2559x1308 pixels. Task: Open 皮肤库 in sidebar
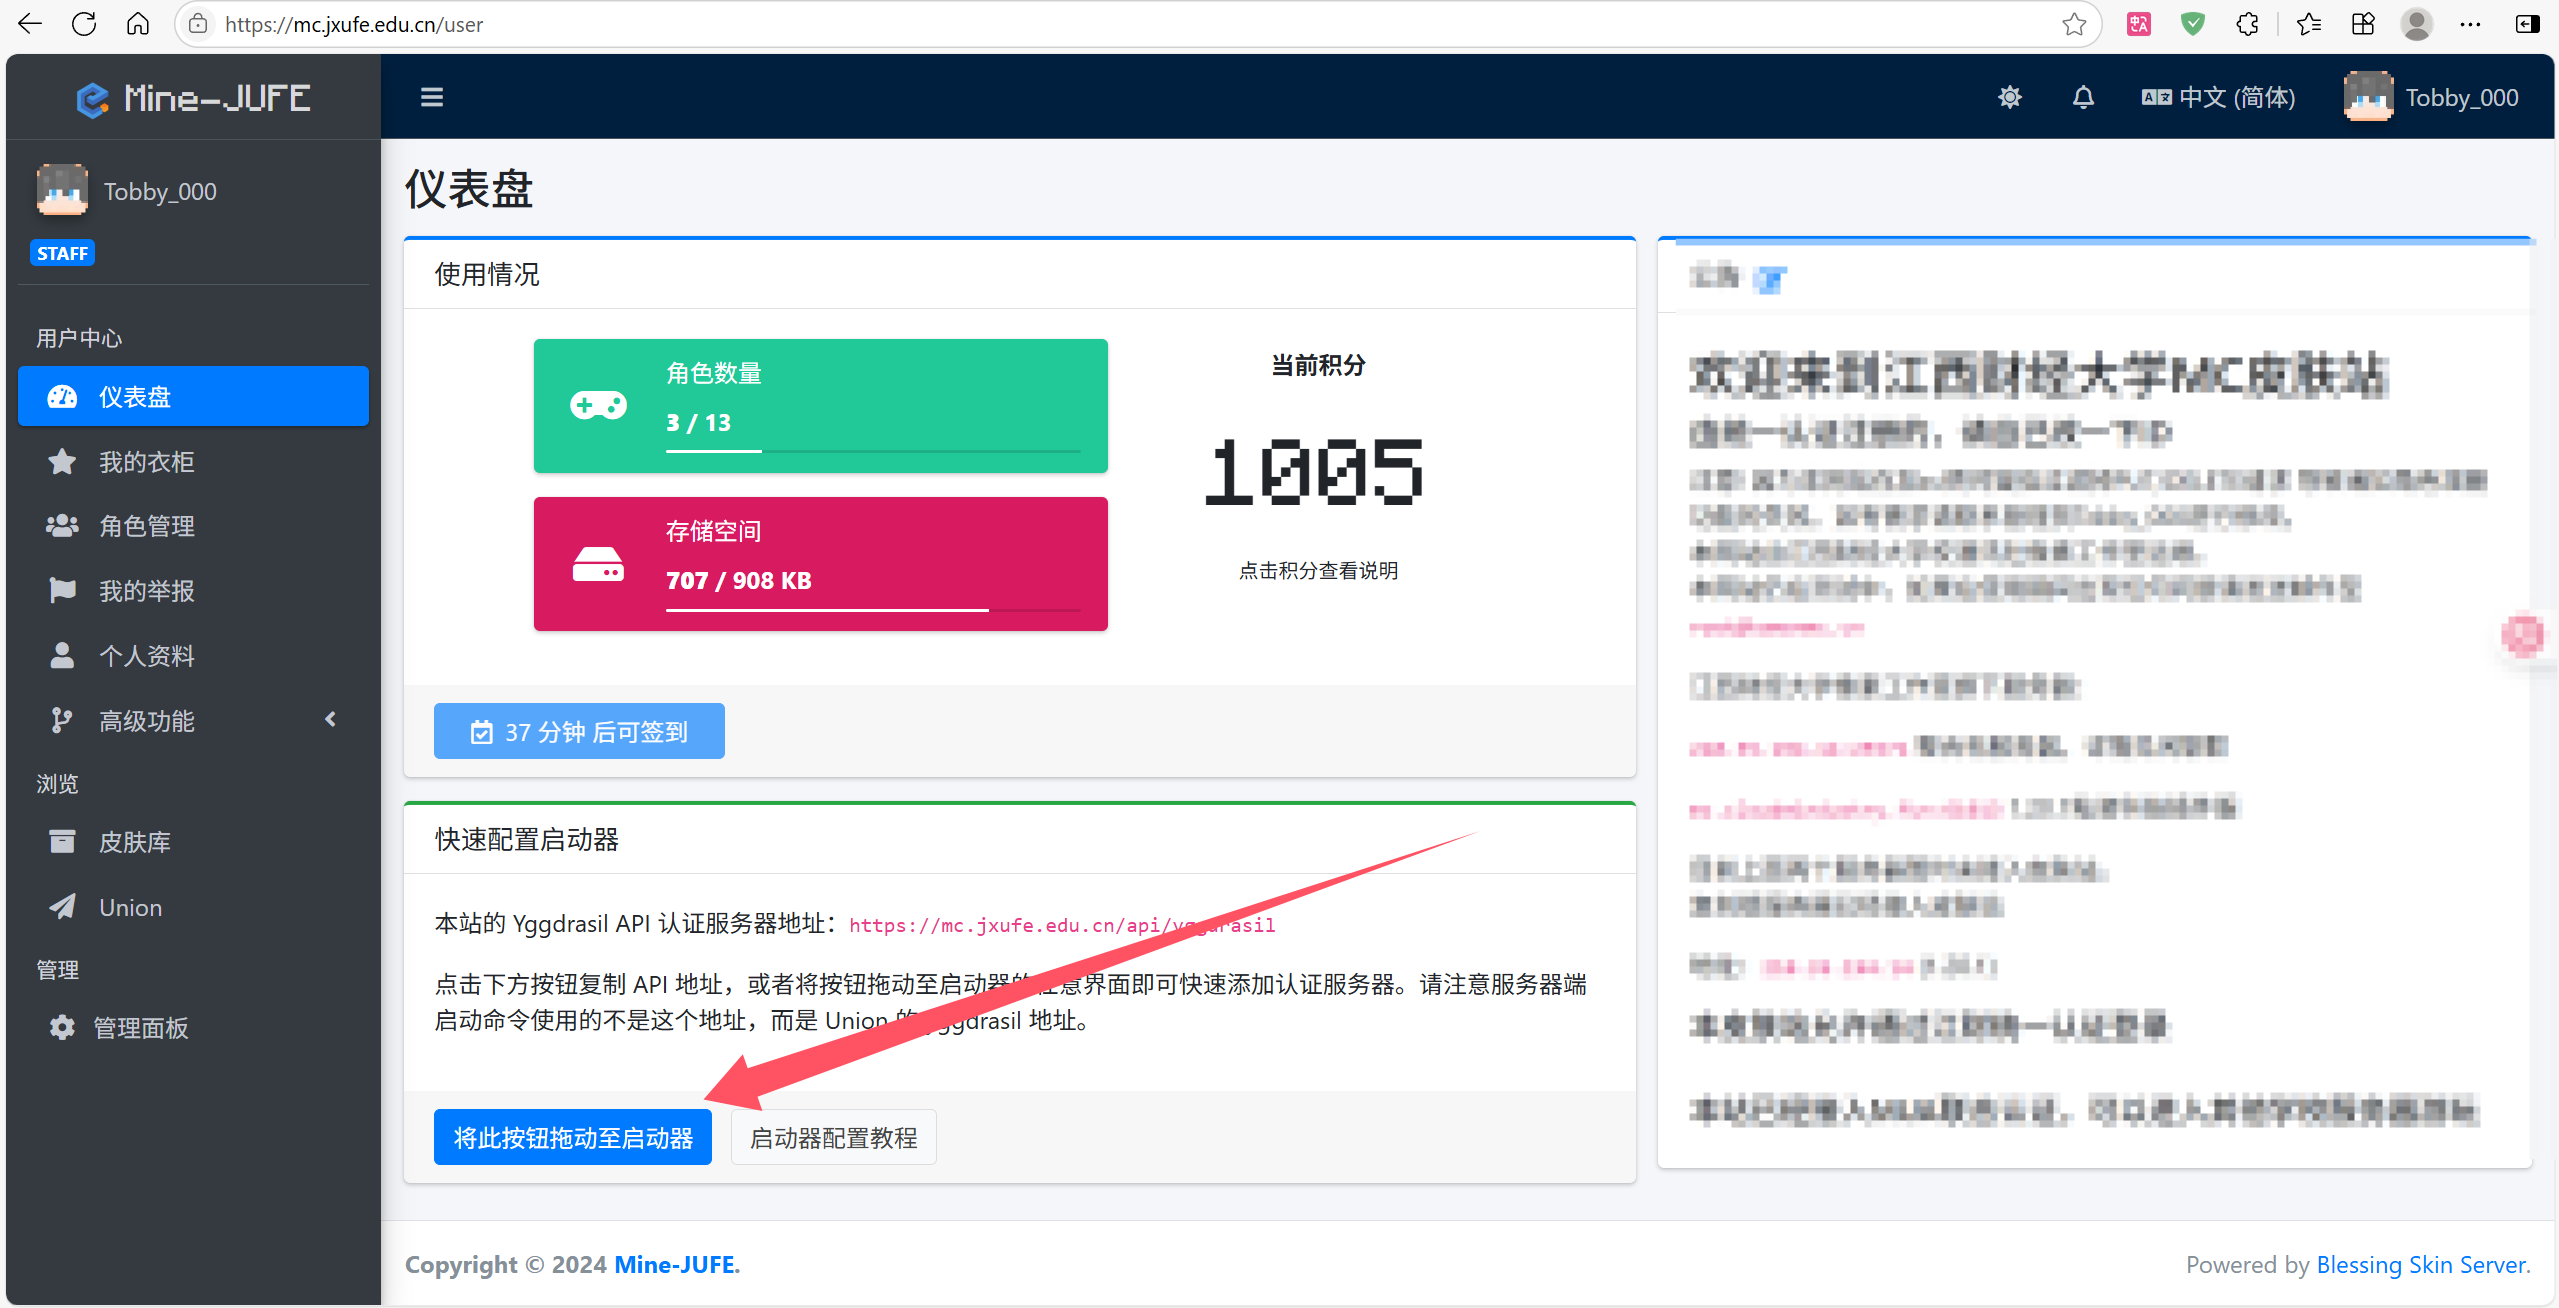[193, 841]
